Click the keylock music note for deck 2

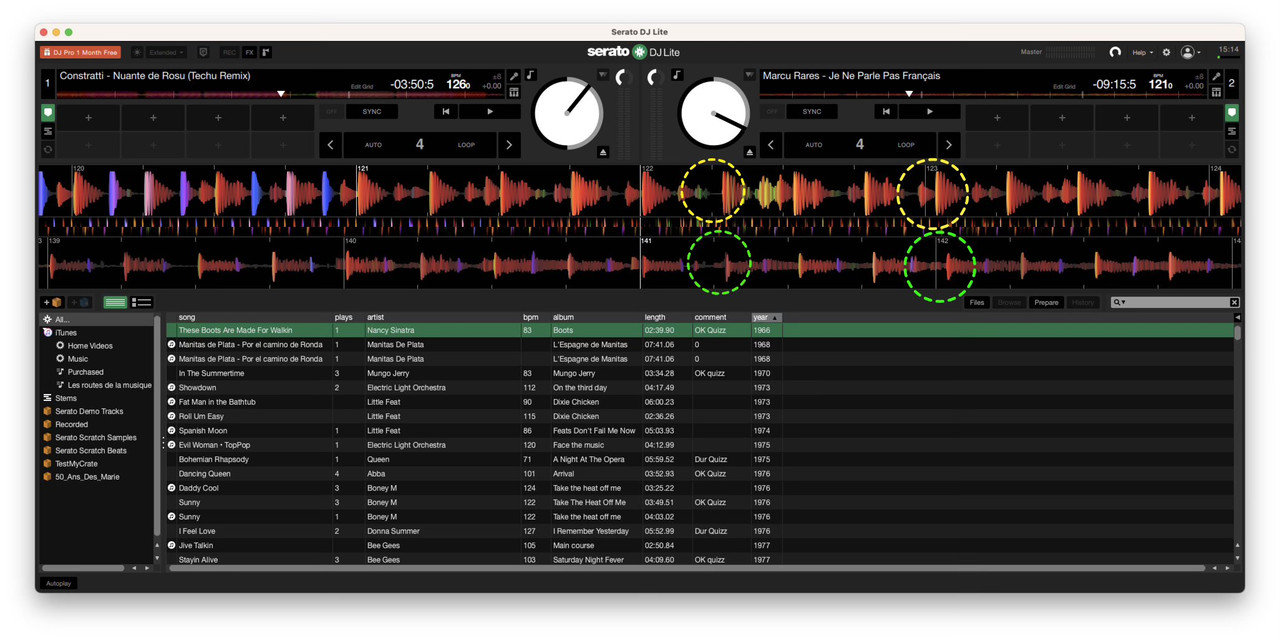[677, 75]
